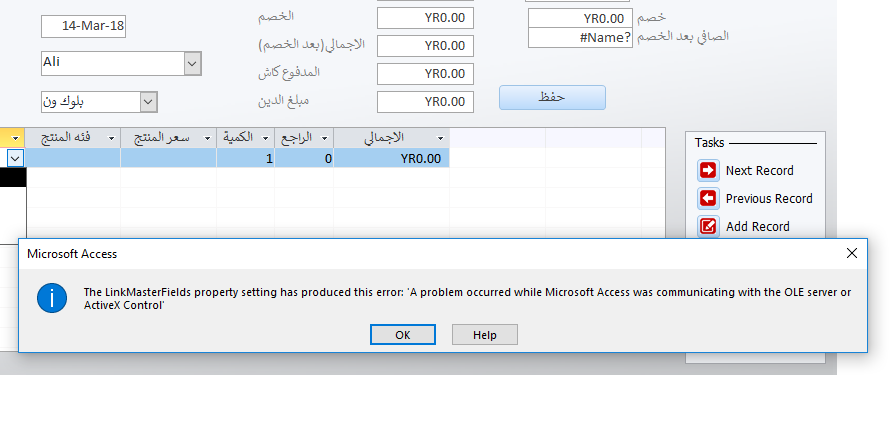
Task: Open the dropdown in the selected grid row
Action: [x=15, y=158]
